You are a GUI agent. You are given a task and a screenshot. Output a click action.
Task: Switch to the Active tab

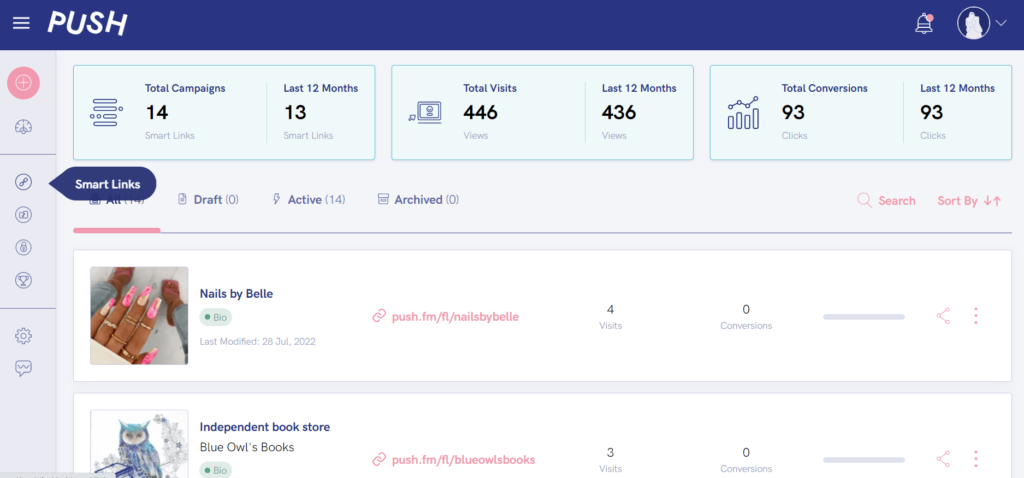[308, 200]
